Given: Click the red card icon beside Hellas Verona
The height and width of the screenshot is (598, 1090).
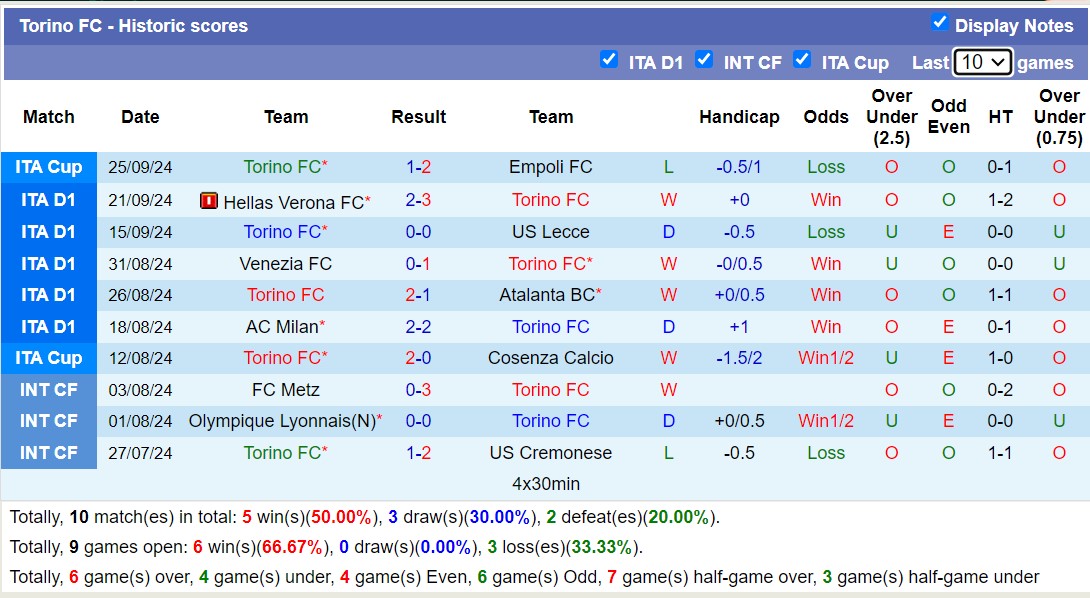Looking at the screenshot, I should click(209, 201).
